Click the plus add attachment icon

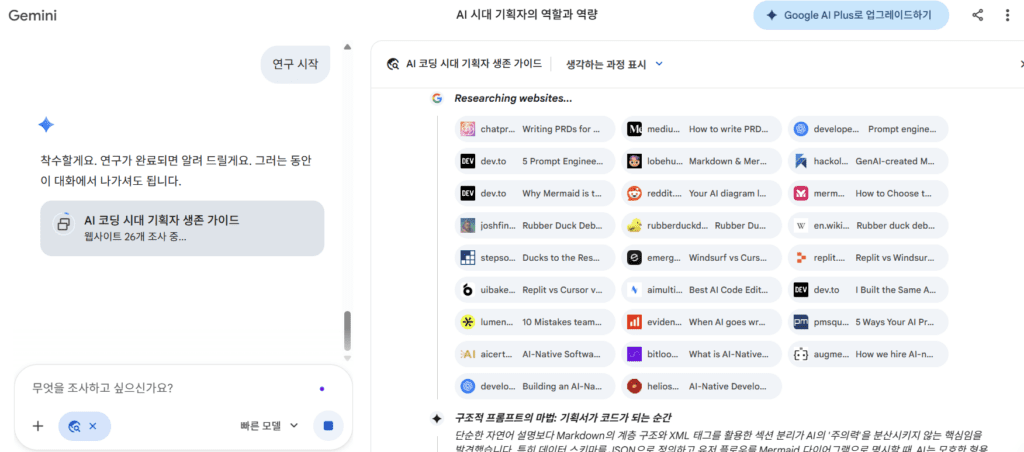tap(38, 426)
